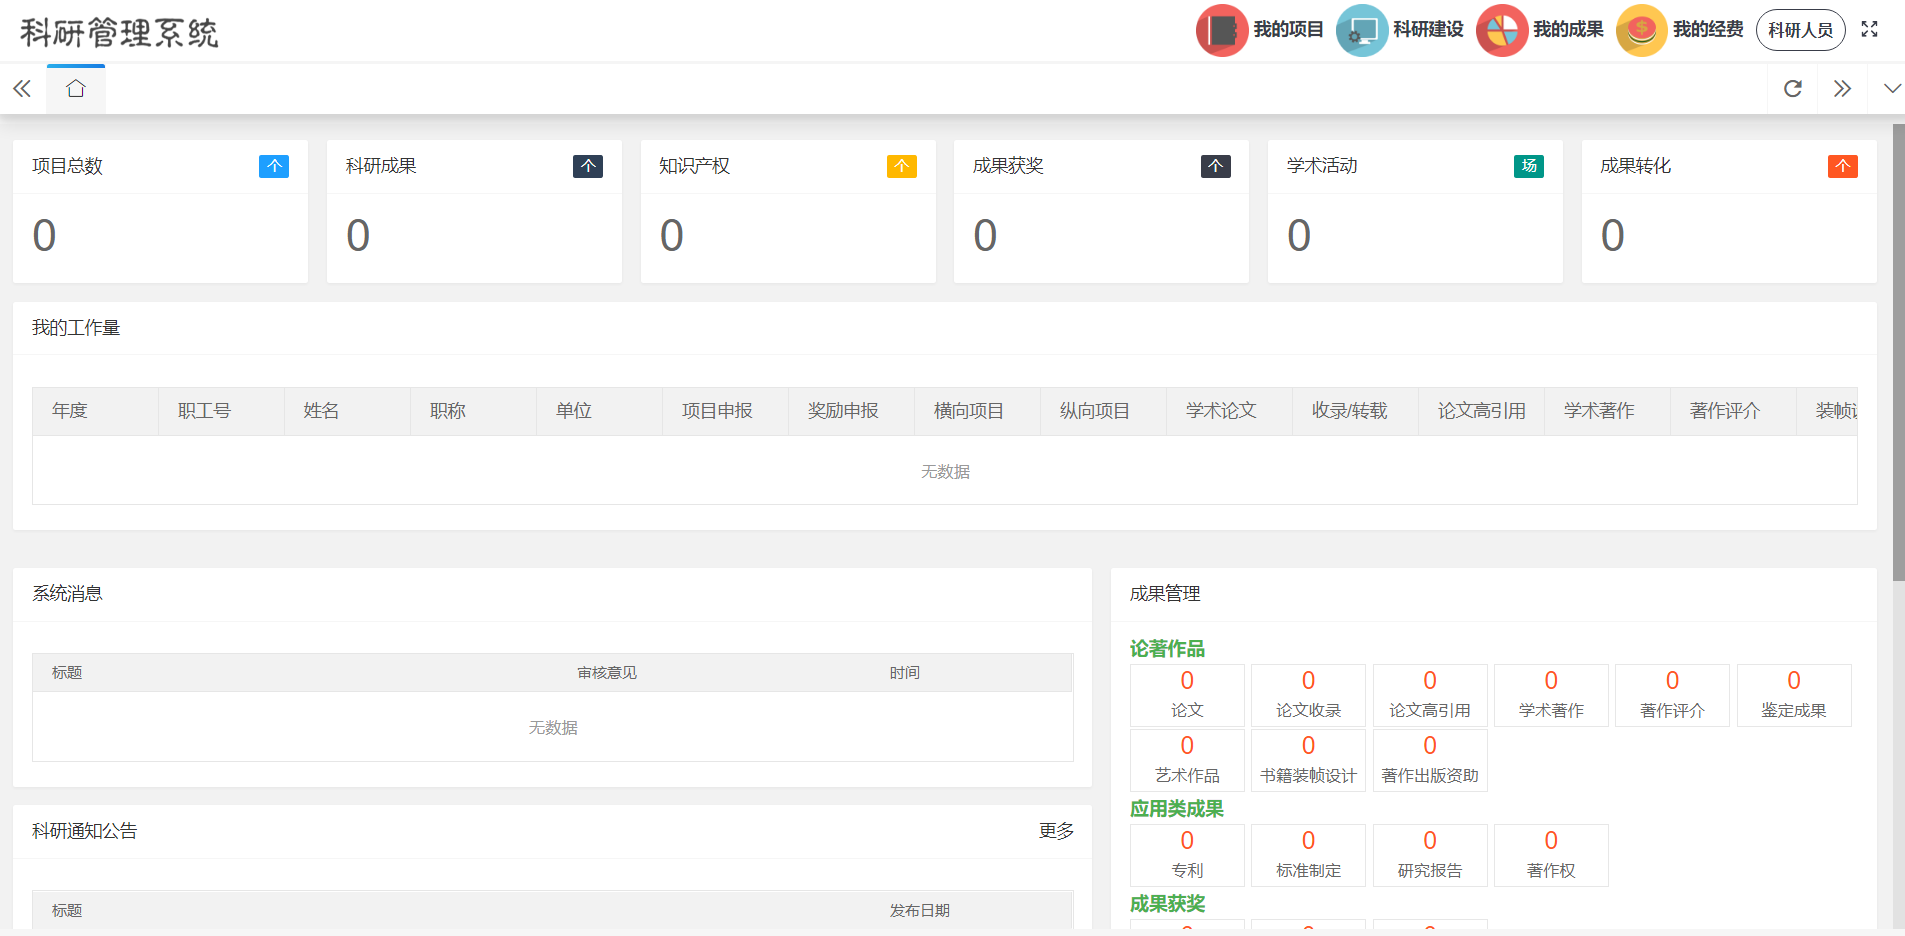Open the 科研人员 role selector
The height and width of the screenshot is (936, 1905).
pos(1800,30)
